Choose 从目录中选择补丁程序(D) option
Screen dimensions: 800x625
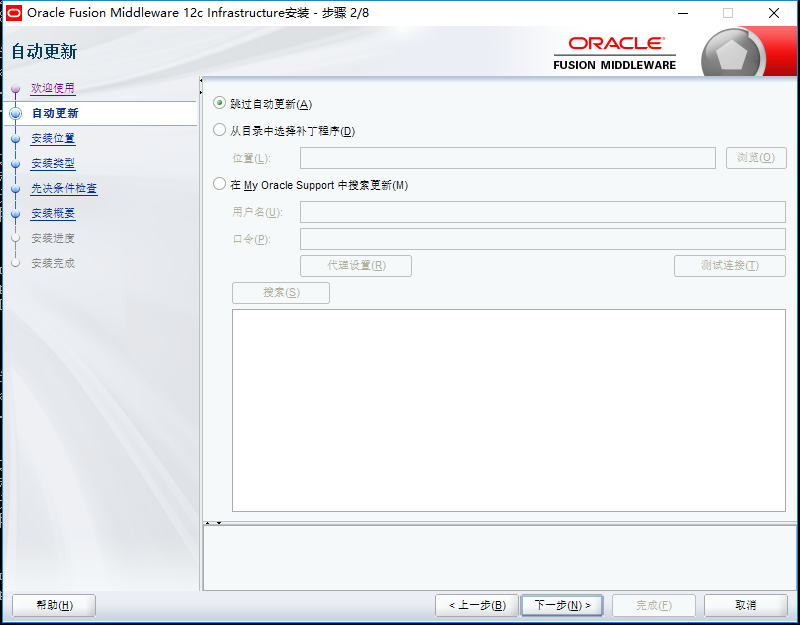(x=219, y=130)
